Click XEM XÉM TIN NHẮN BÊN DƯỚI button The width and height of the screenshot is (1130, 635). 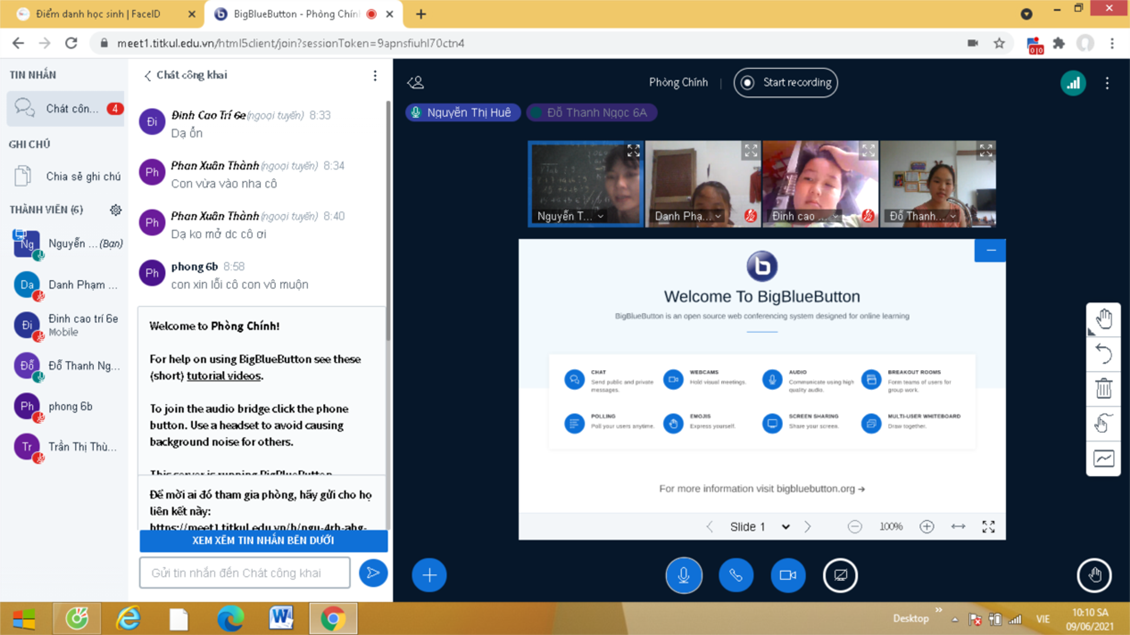point(264,541)
